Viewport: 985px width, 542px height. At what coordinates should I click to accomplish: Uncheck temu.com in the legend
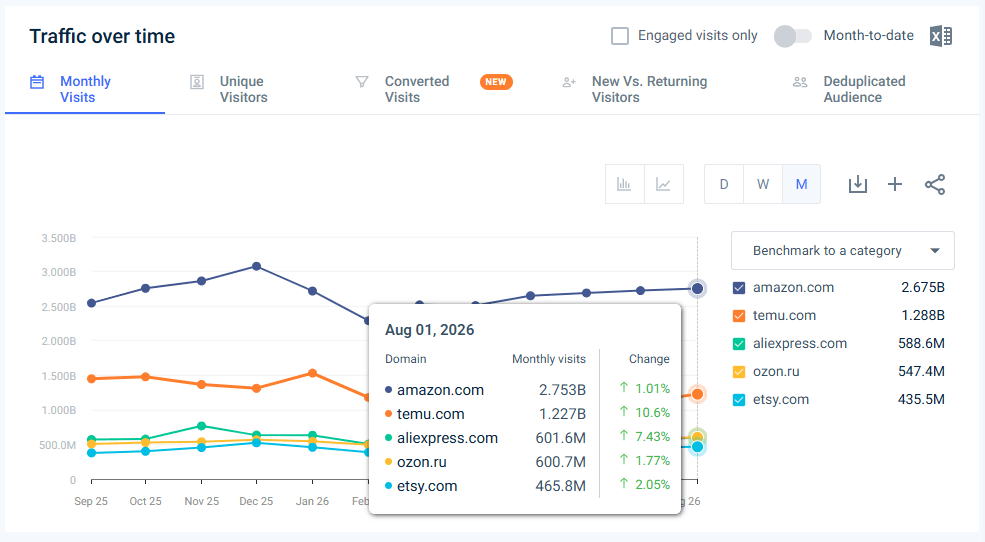click(739, 316)
